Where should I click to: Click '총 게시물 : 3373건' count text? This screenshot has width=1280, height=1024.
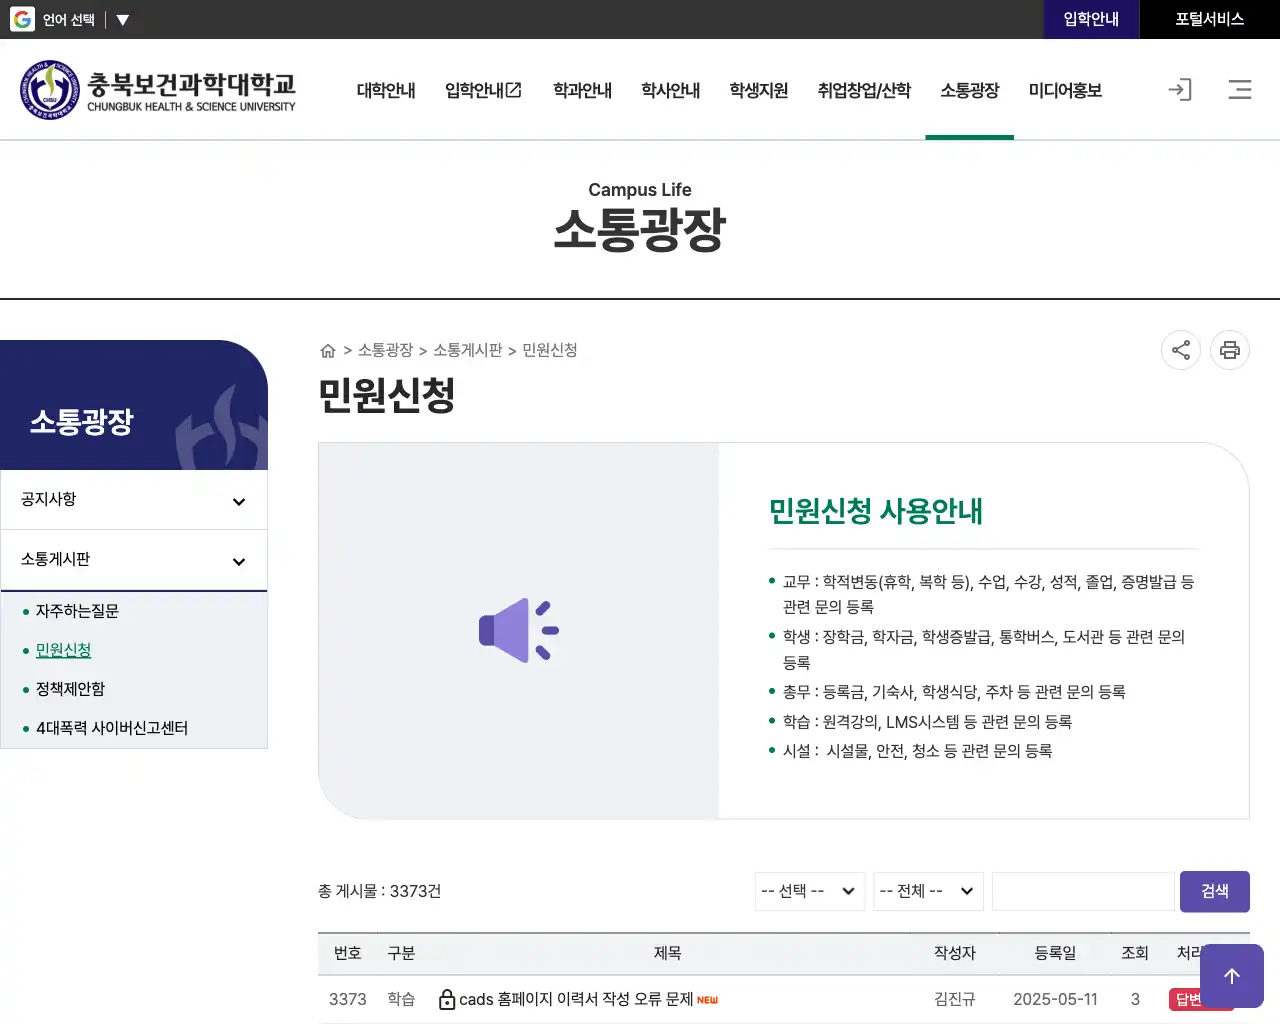[380, 891]
